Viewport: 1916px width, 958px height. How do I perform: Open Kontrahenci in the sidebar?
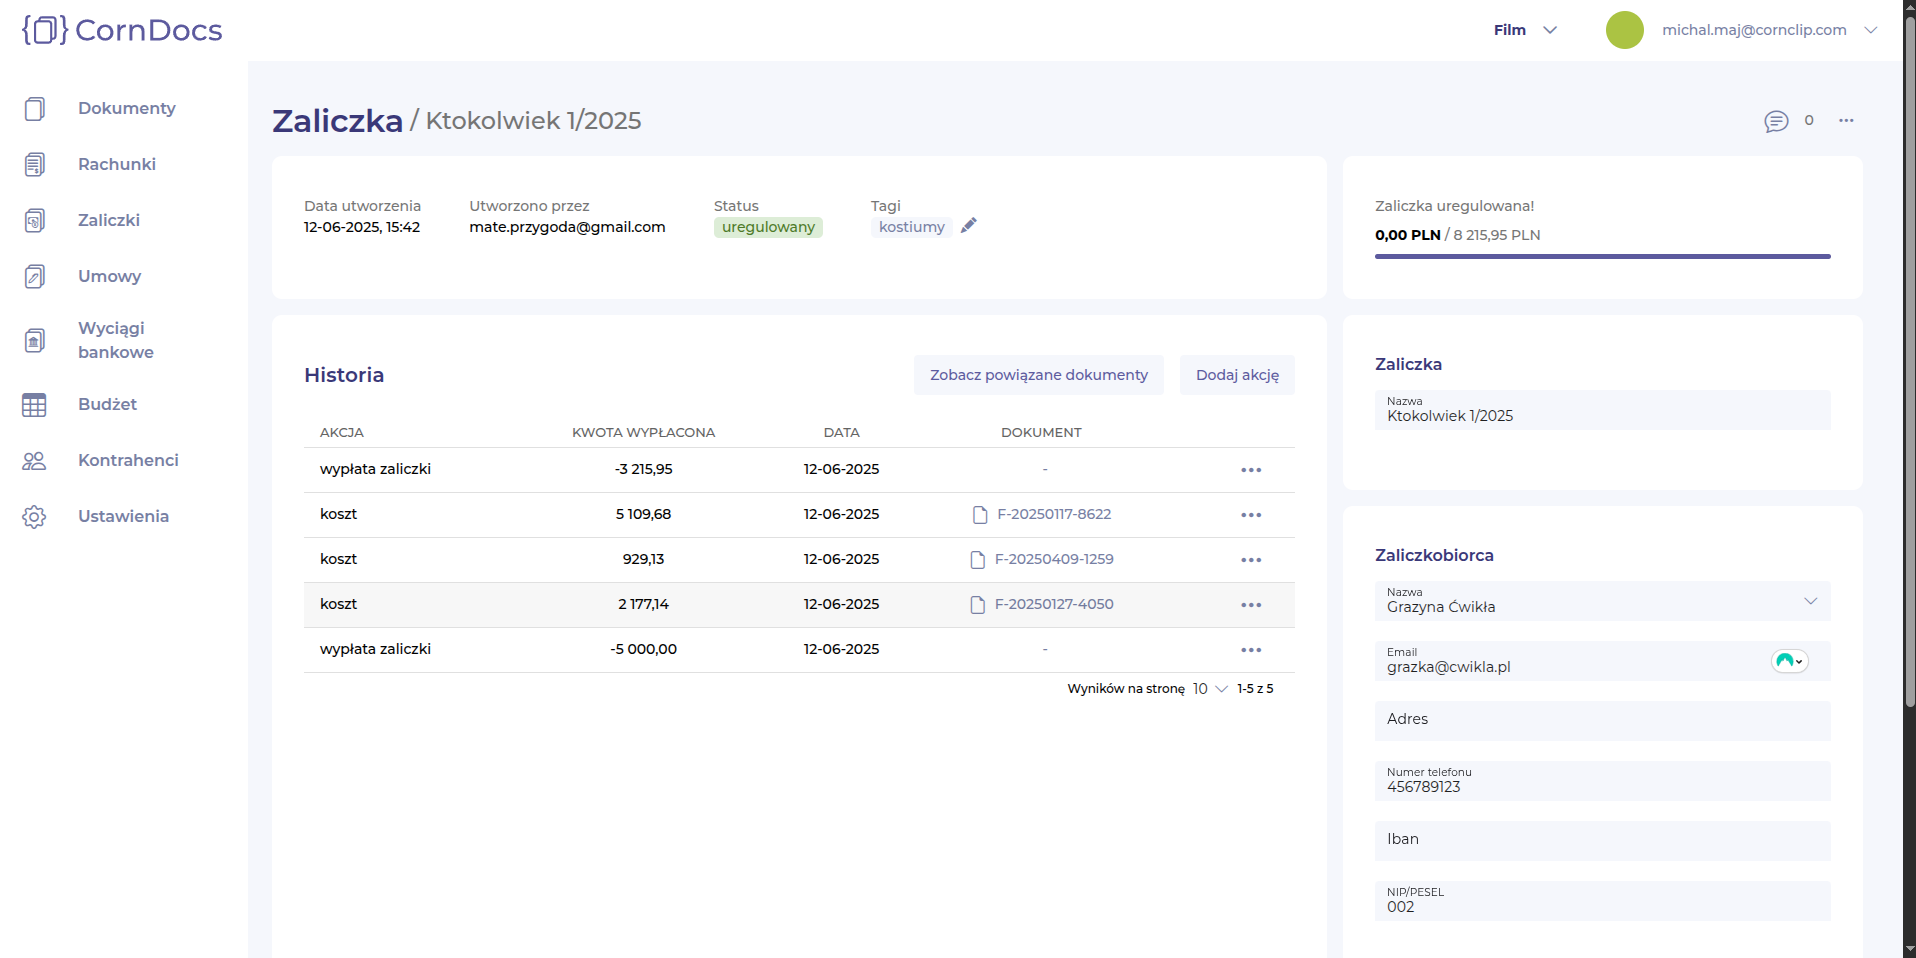128,460
